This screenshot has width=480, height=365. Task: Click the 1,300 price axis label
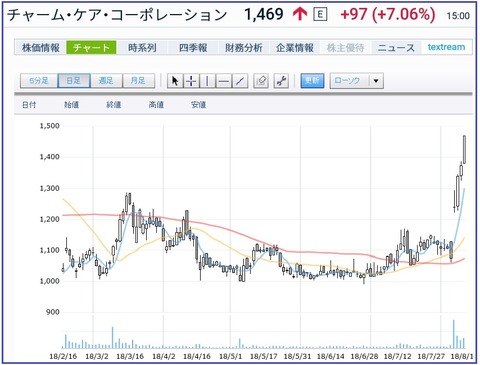coord(50,188)
